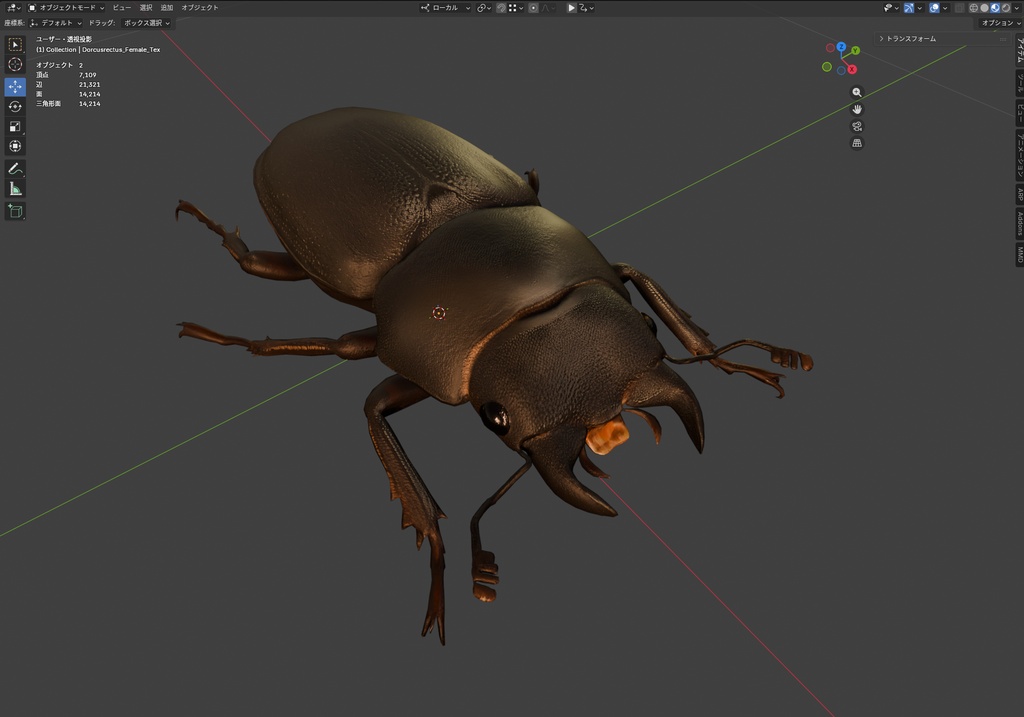Click the negative Z blue circle on gizmo
The height and width of the screenshot is (717, 1024).
coord(841,71)
